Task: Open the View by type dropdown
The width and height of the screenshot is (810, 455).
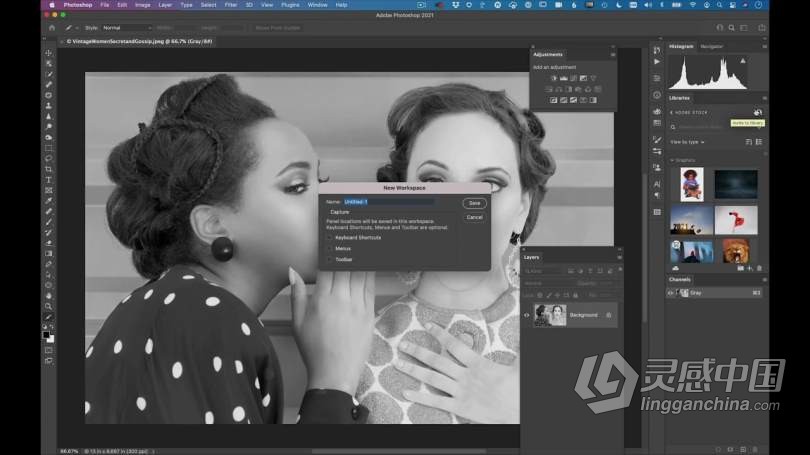Action: point(687,142)
